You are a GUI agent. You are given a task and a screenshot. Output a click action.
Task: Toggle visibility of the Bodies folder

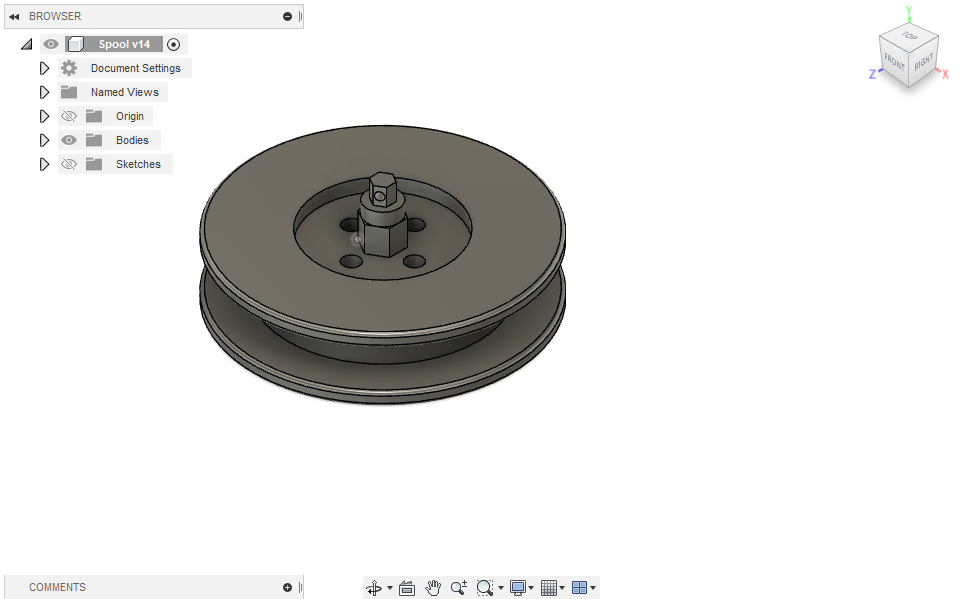(x=68, y=139)
